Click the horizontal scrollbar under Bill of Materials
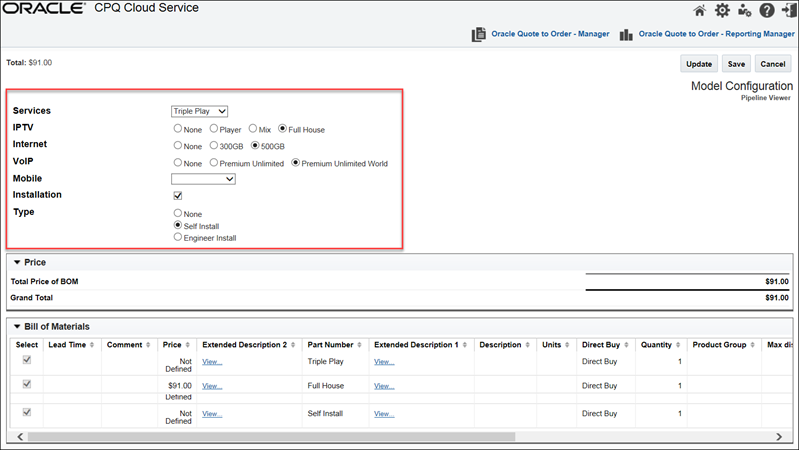This screenshot has width=800, height=451. tap(270, 437)
